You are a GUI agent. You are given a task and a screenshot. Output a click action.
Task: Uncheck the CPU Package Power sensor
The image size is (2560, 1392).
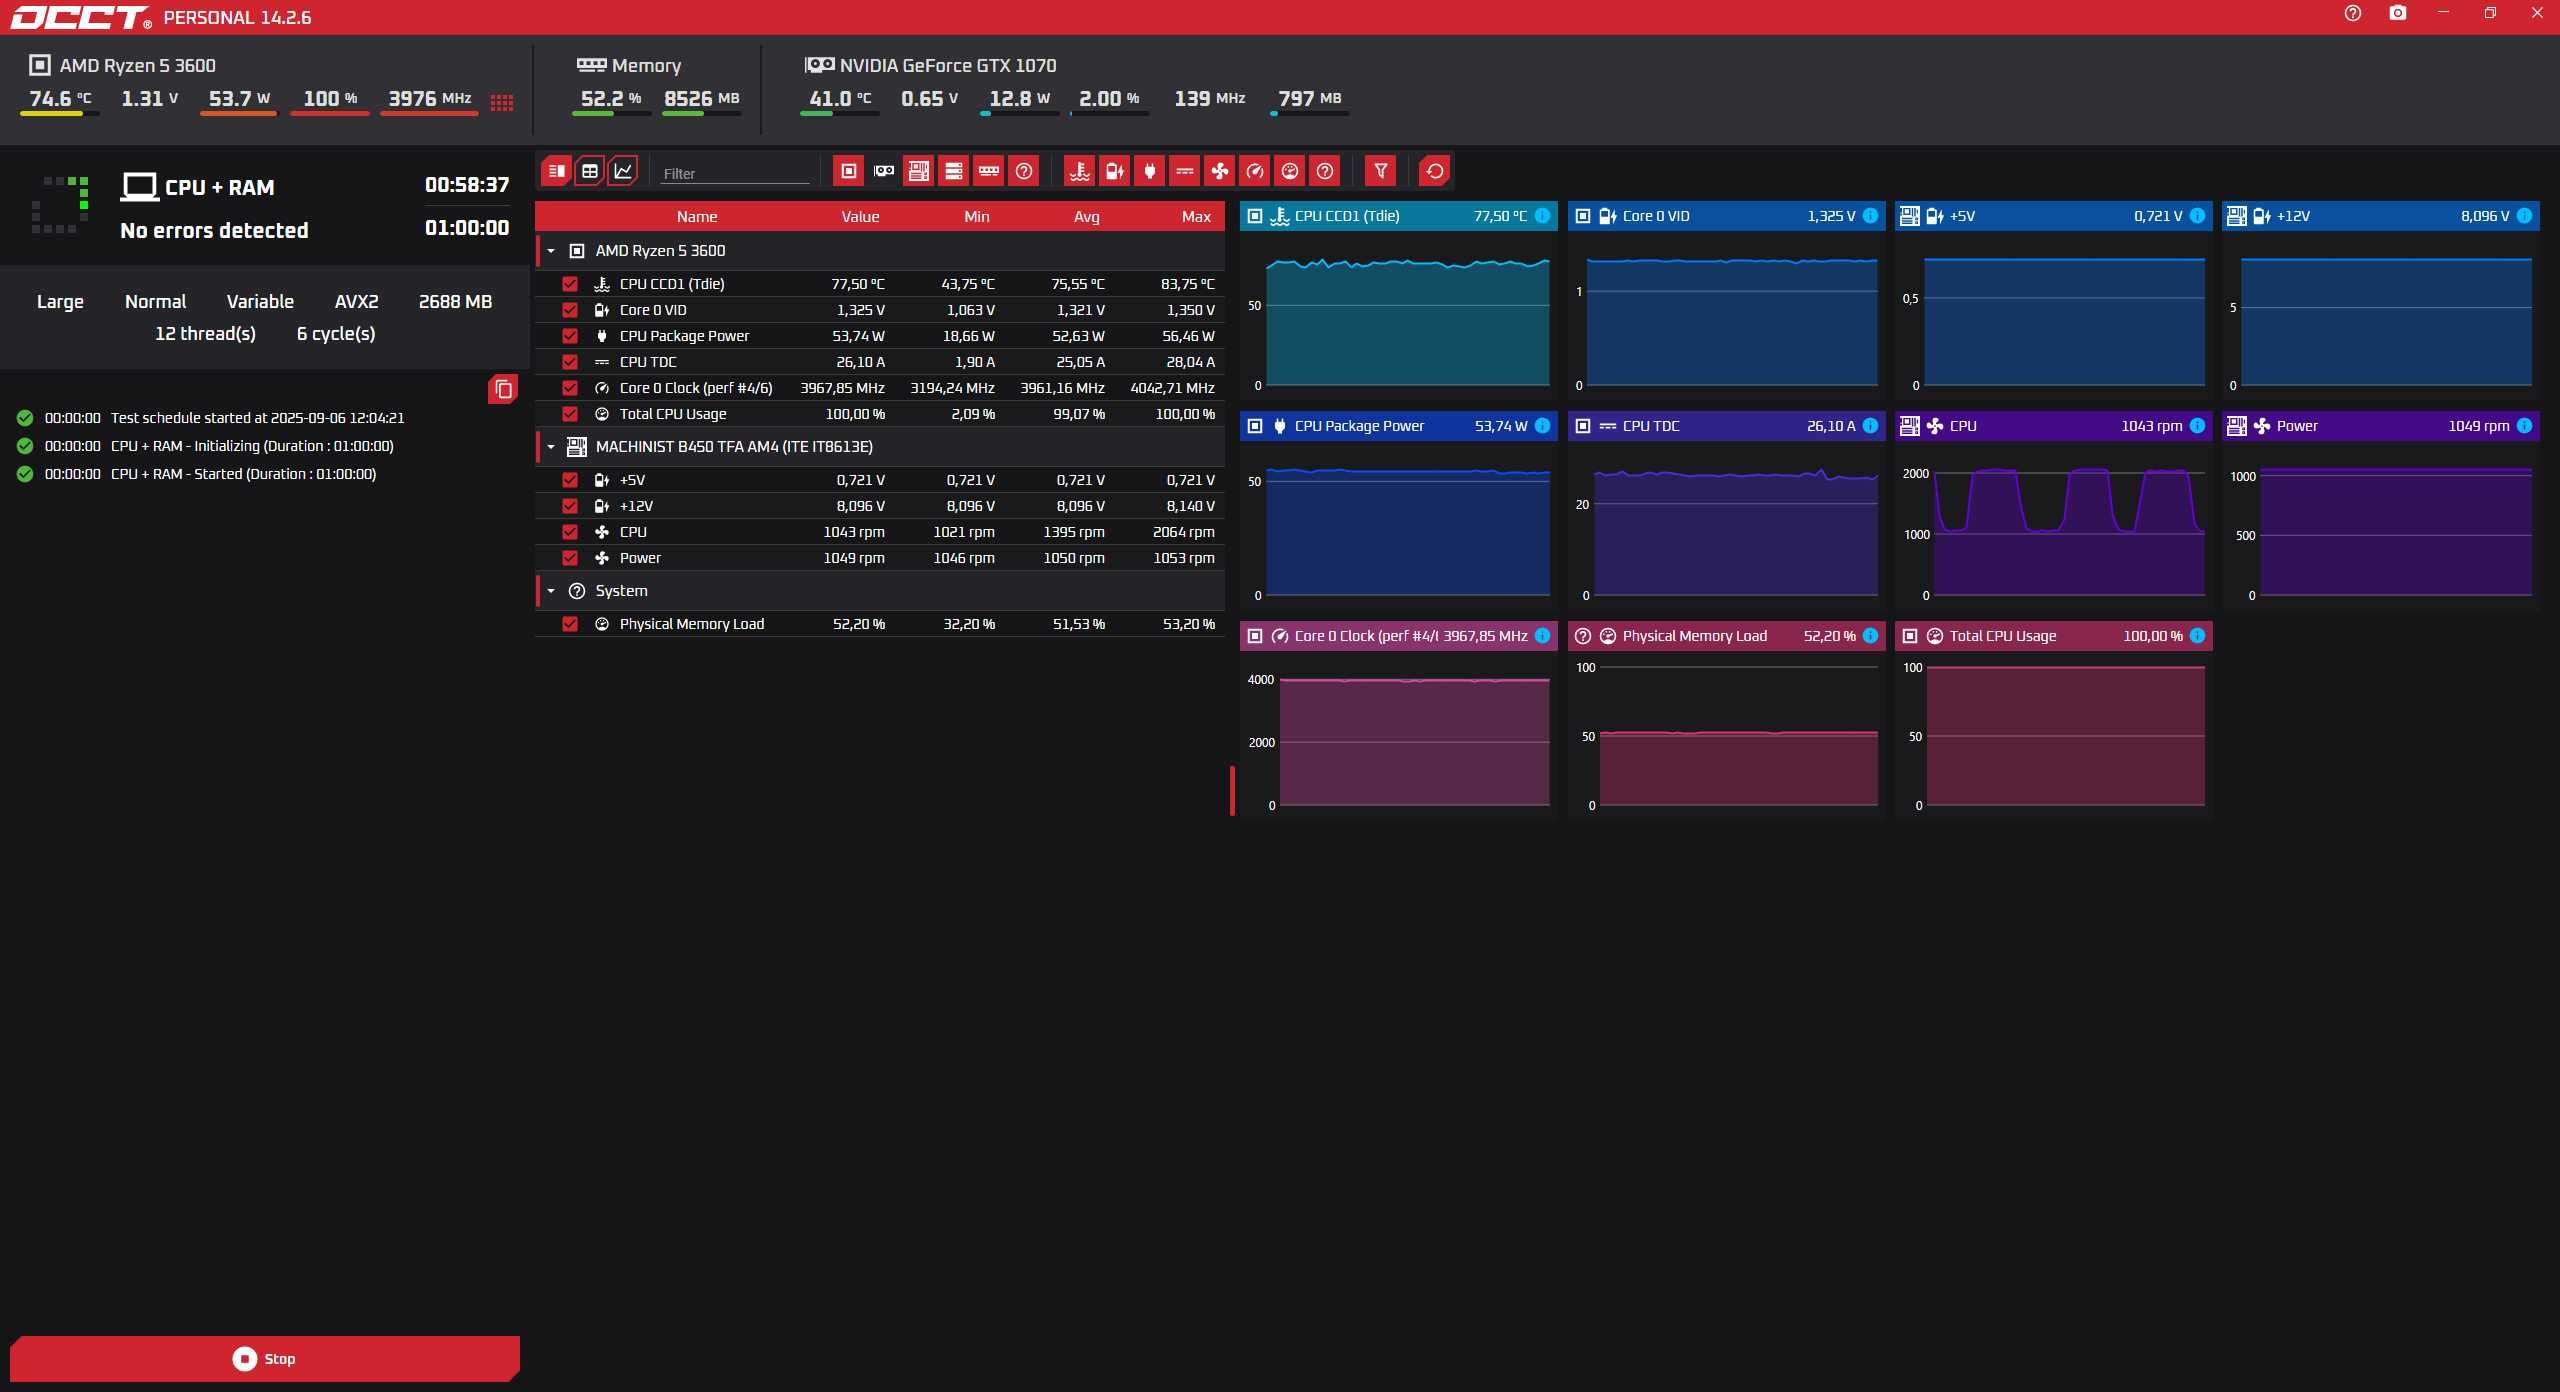(x=570, y=336)
